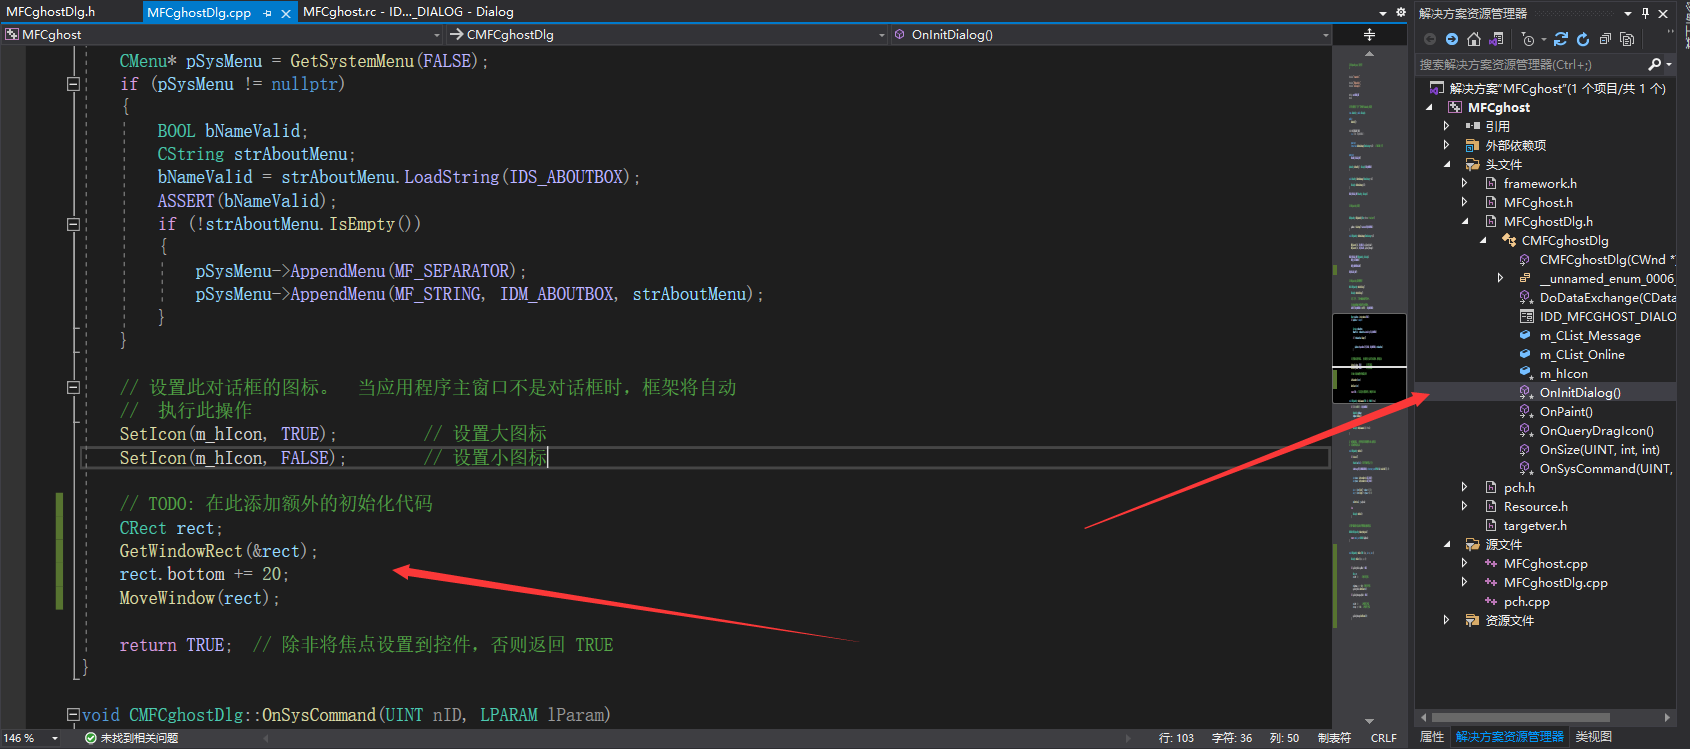Switch between solutions and folder views icon
1690x749 pixels.
click(1496, 39)
